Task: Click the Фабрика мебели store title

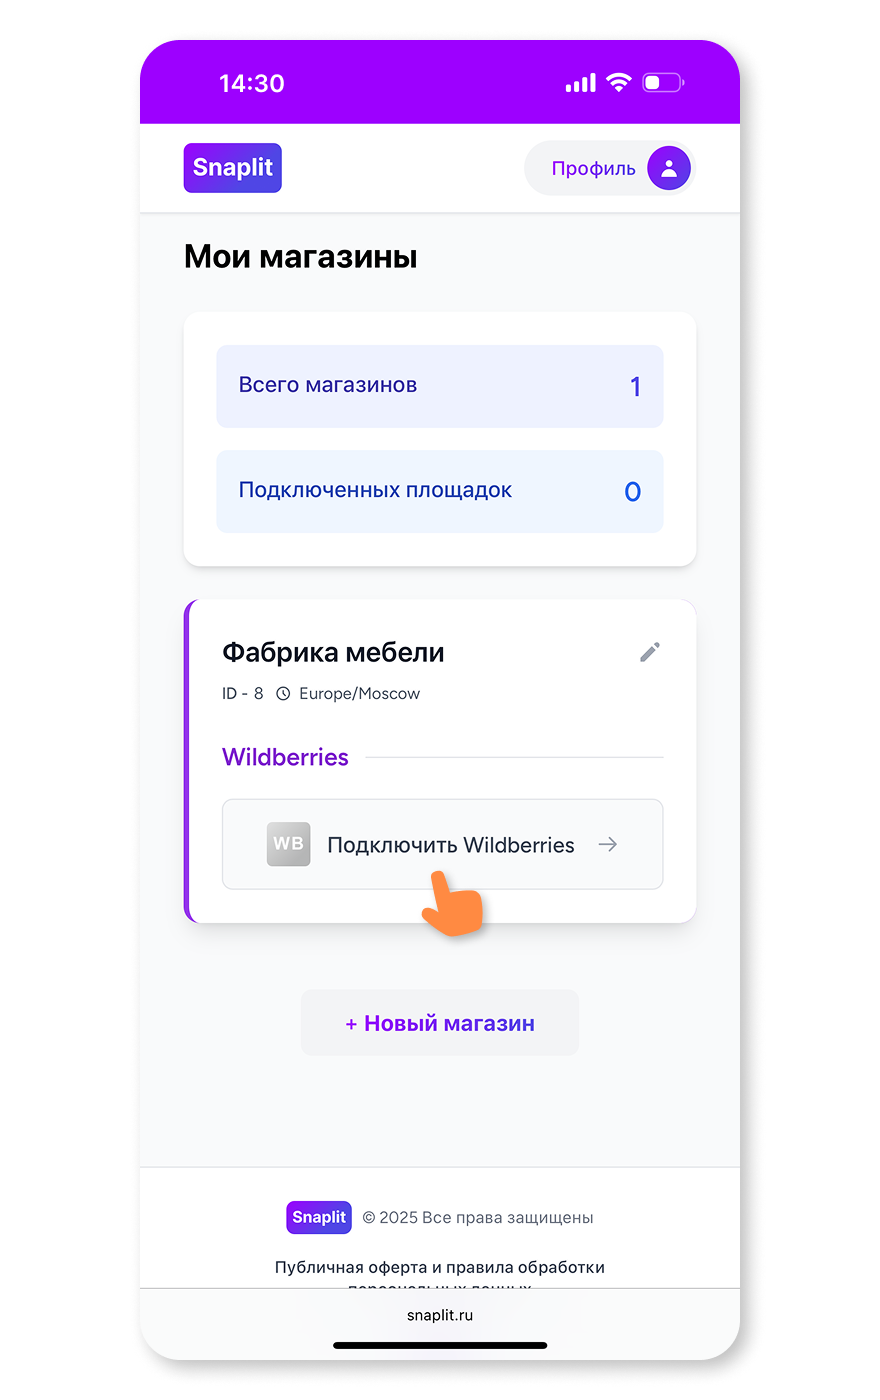Action: click(333, 653)
